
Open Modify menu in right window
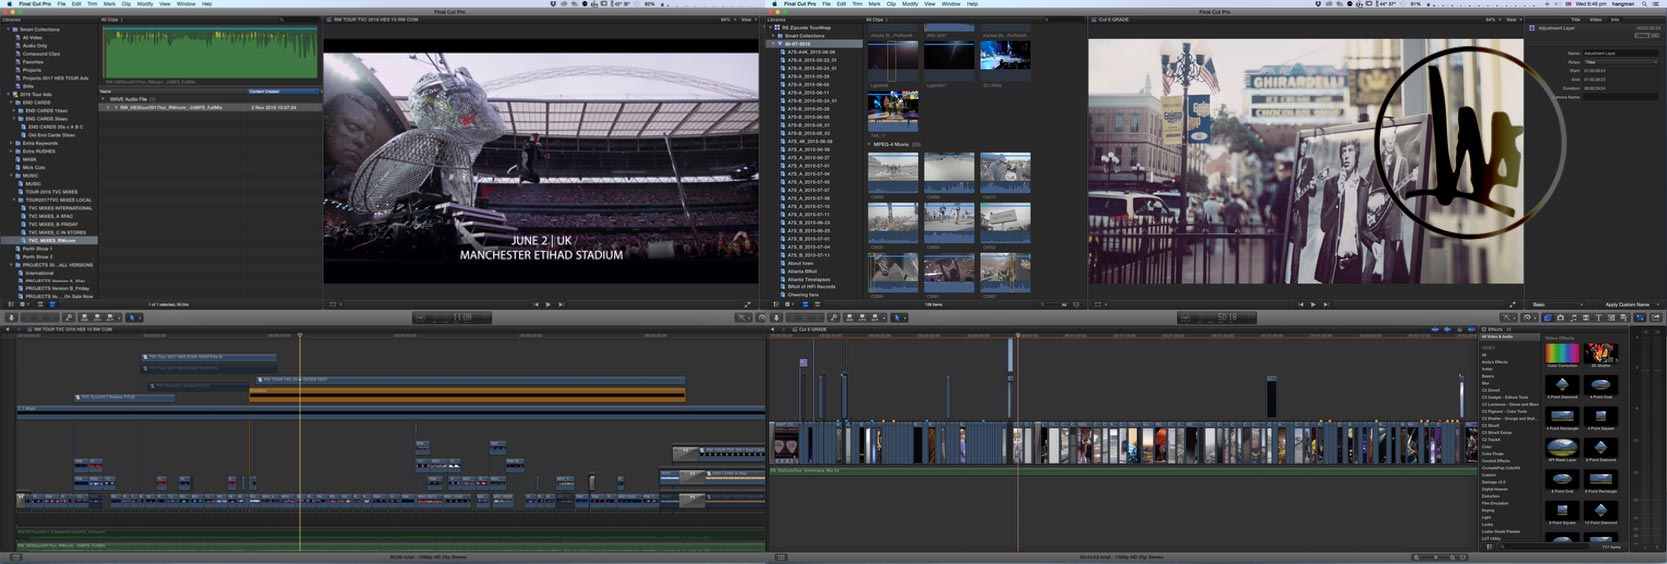[x=910, y=4]
